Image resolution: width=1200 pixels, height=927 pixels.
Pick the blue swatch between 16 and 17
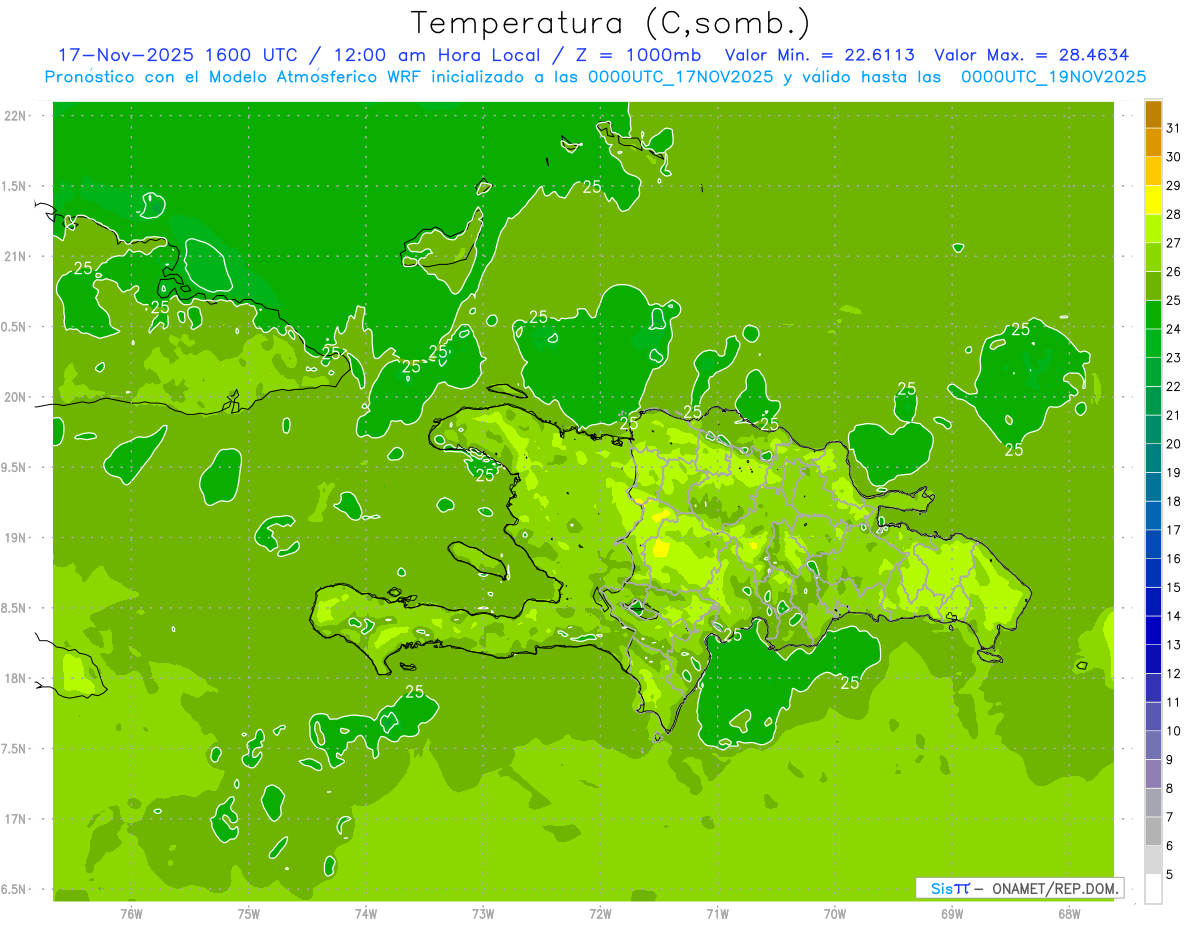coord(1154,544)
